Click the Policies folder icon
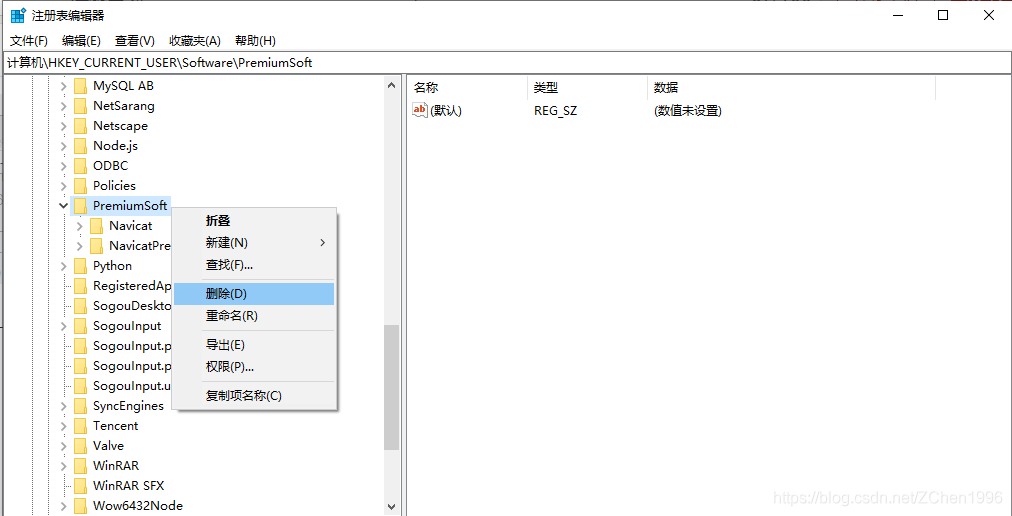This screenshot has height=516, width=1012. [x=80, y=186]
